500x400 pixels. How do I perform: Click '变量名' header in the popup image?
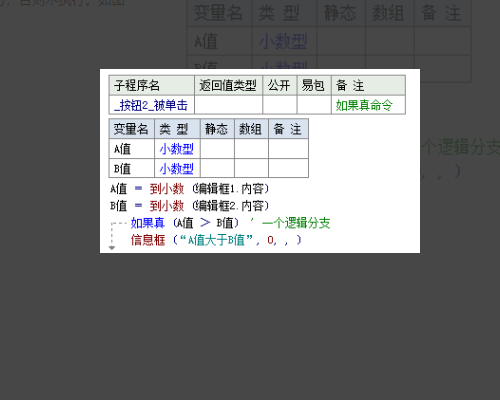tap(132, 129)
